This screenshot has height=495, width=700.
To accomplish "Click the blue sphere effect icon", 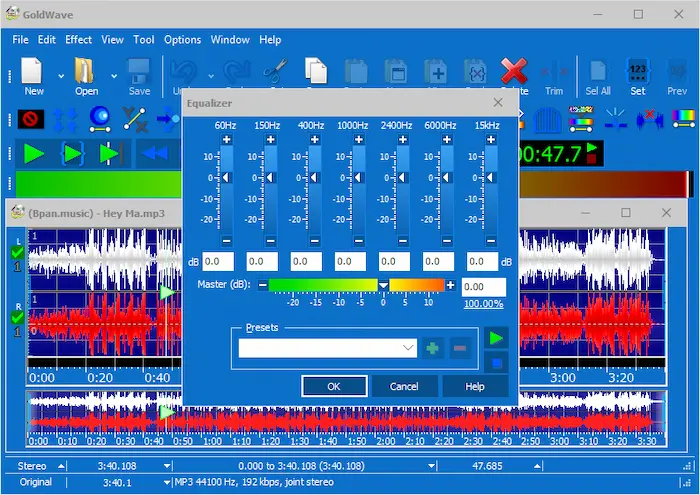I will pos(100,119).
